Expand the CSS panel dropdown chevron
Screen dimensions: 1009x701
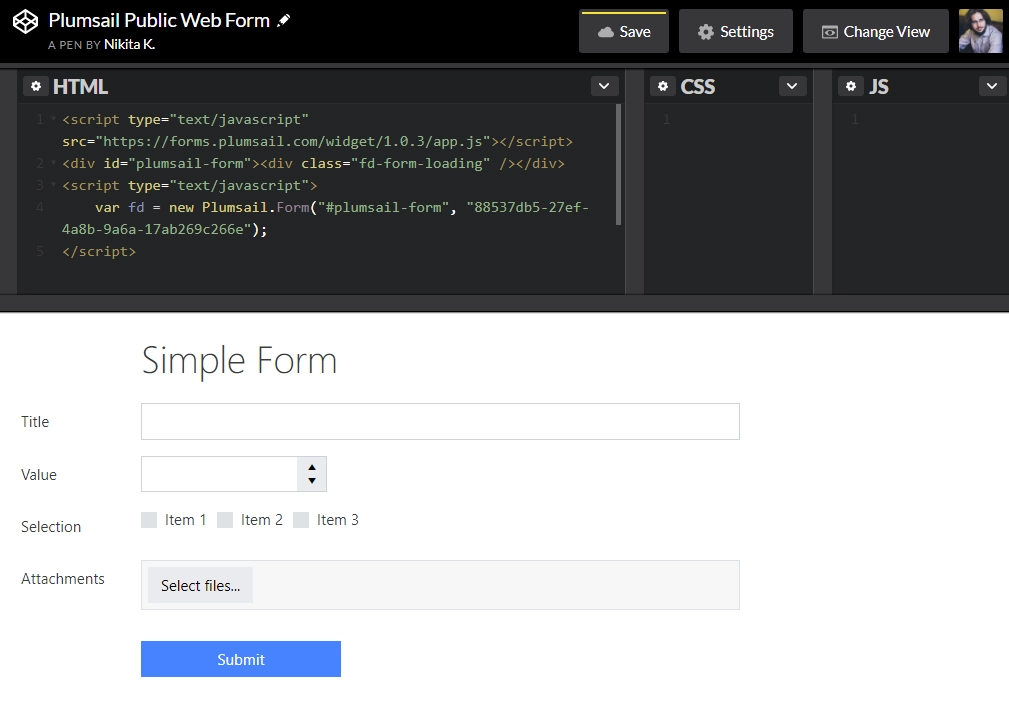792,86
